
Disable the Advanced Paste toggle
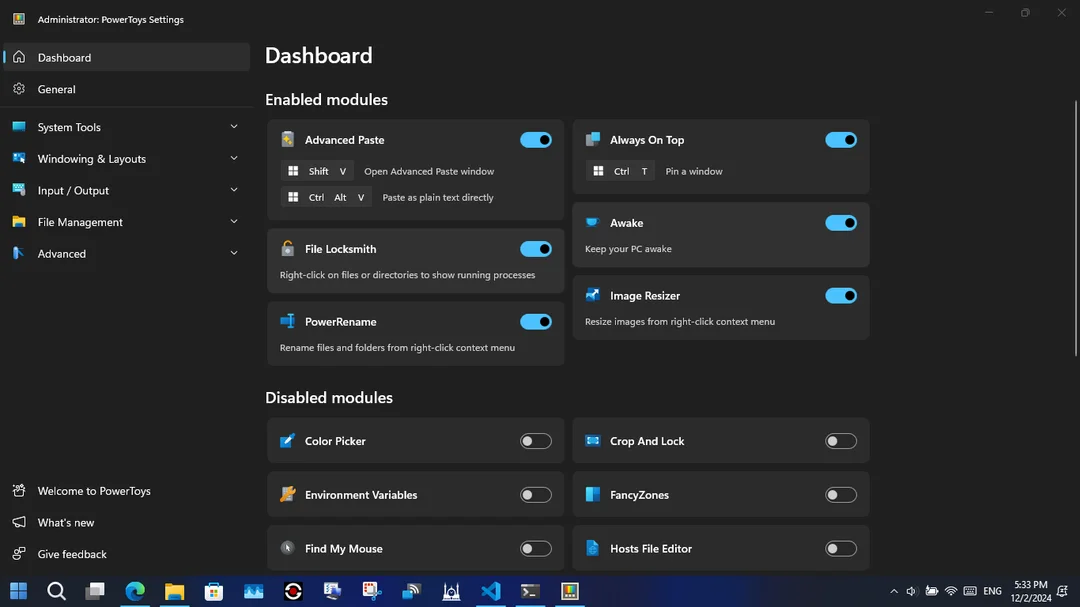coord(536,140)
